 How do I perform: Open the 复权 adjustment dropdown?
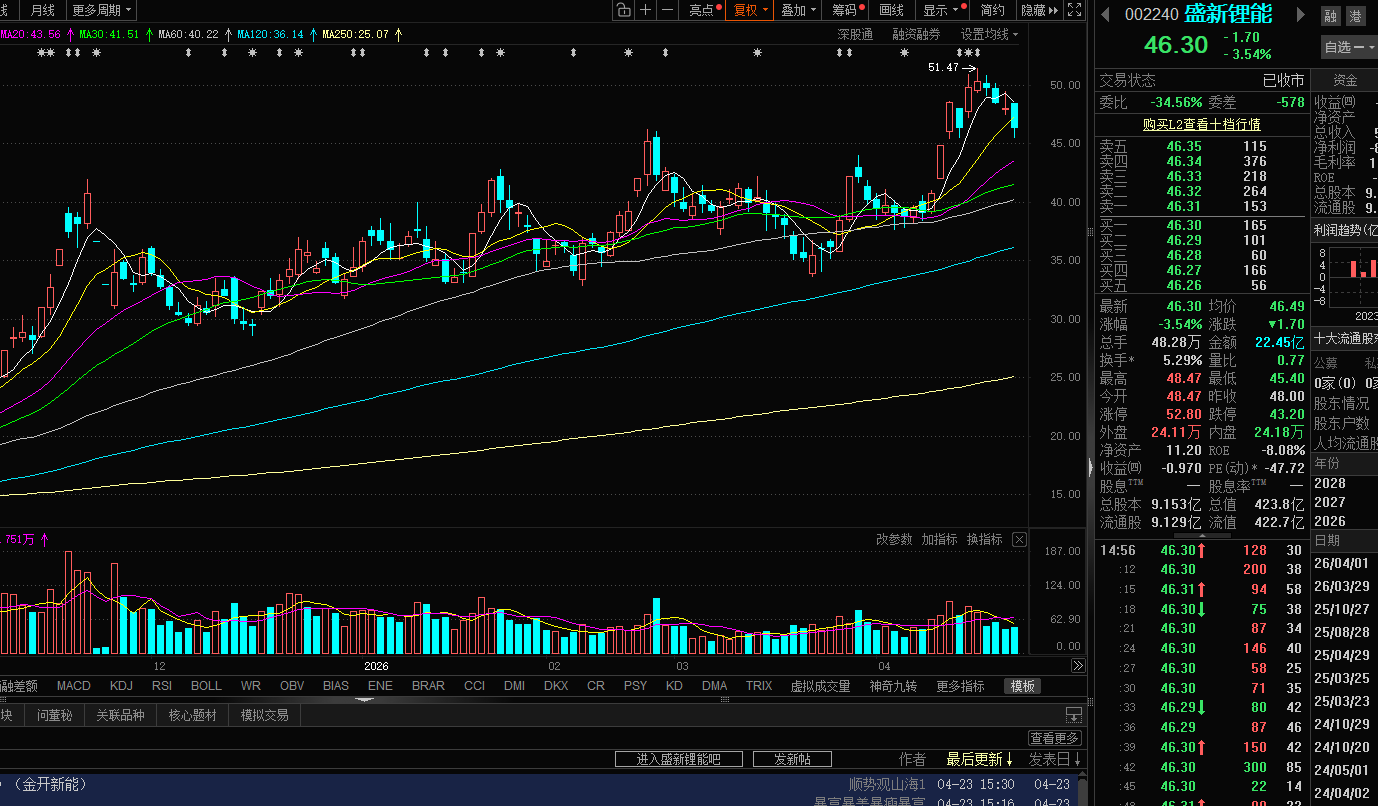pyautogui.click(x=751, y=10)
